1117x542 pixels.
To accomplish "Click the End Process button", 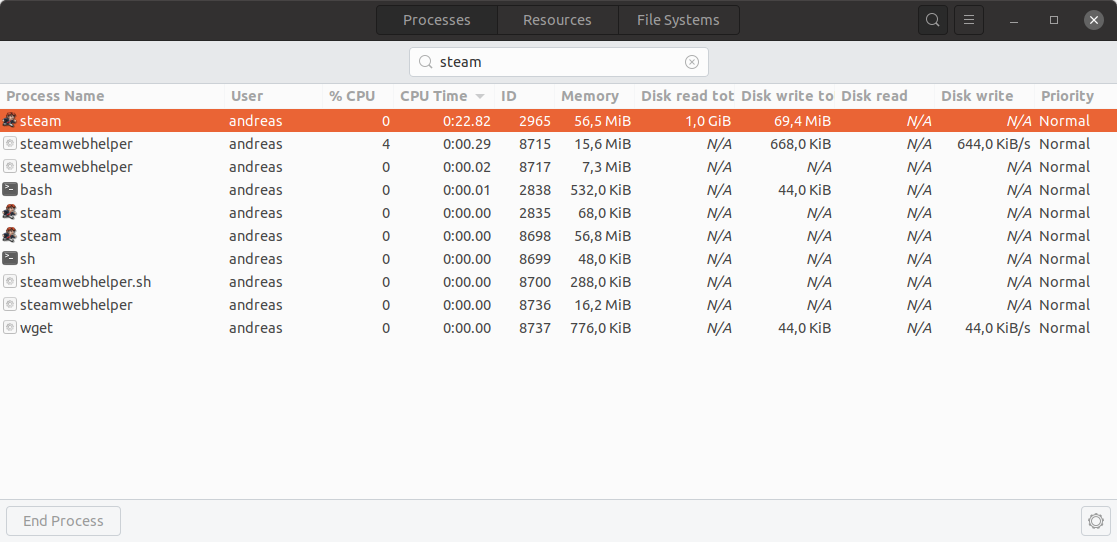I will point(63,521).
